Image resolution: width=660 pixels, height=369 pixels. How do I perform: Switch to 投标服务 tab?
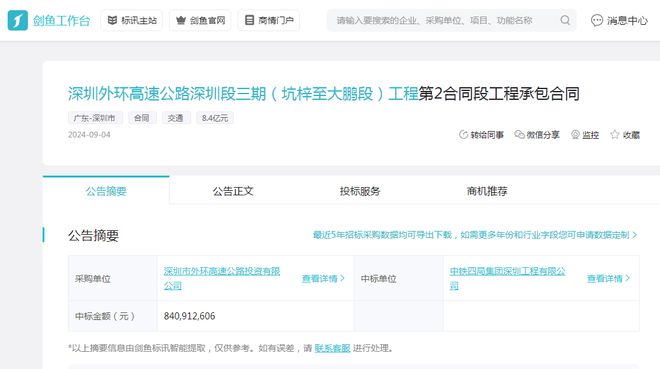[360, 191]
